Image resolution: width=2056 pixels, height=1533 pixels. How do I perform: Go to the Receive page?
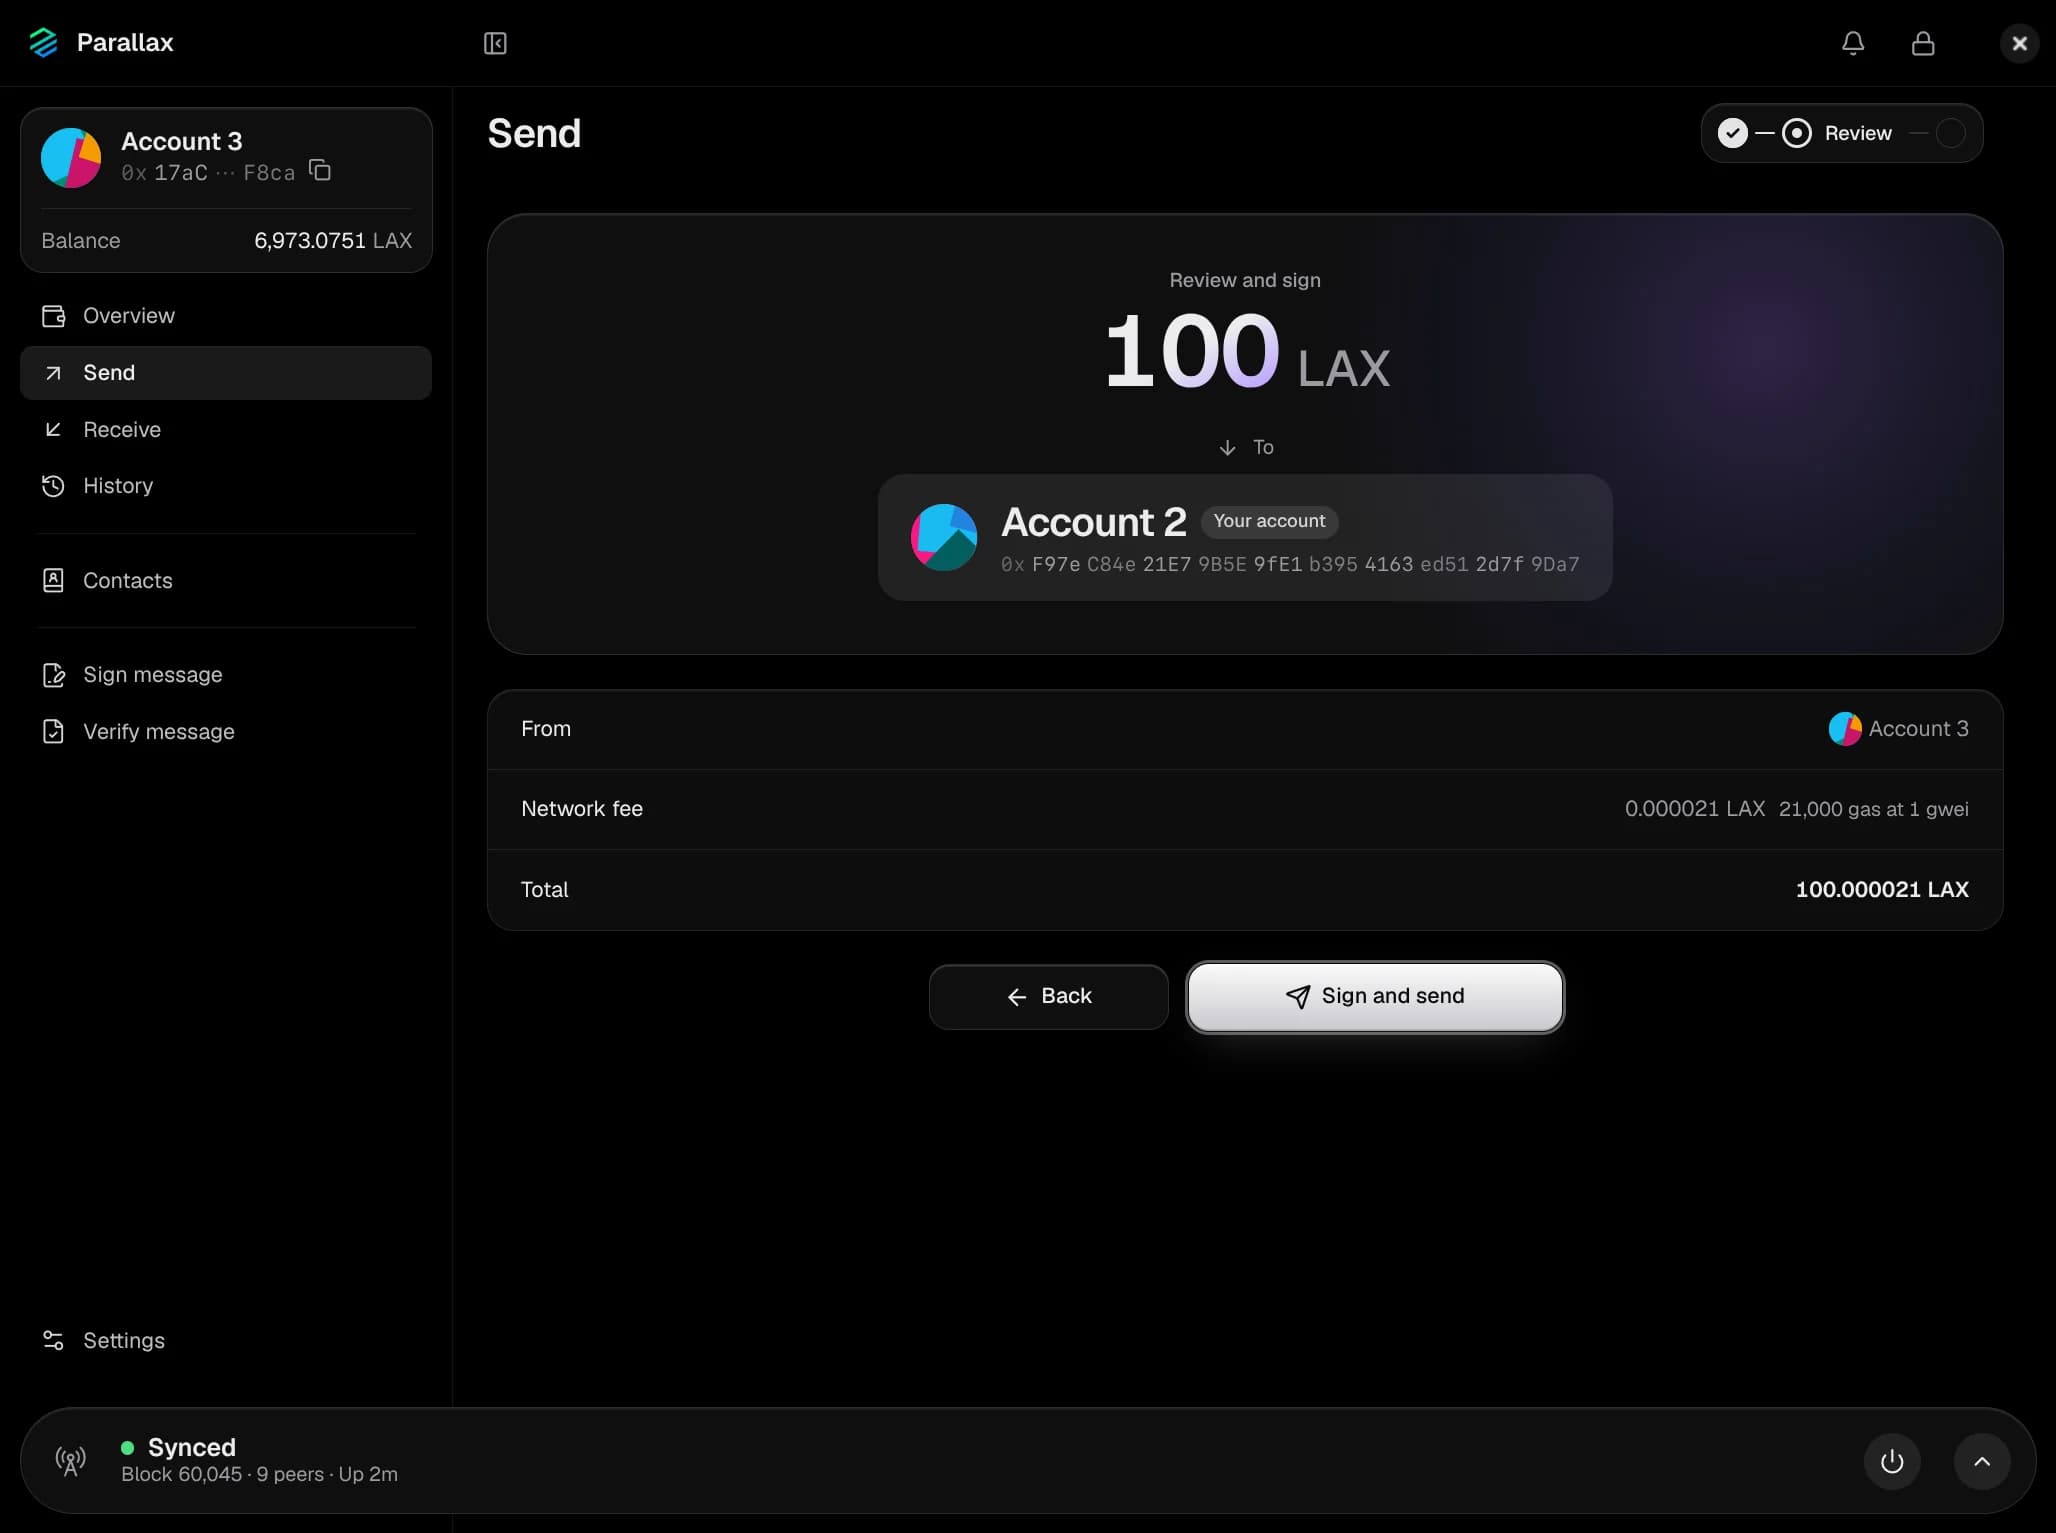click(x=226, y=429)
